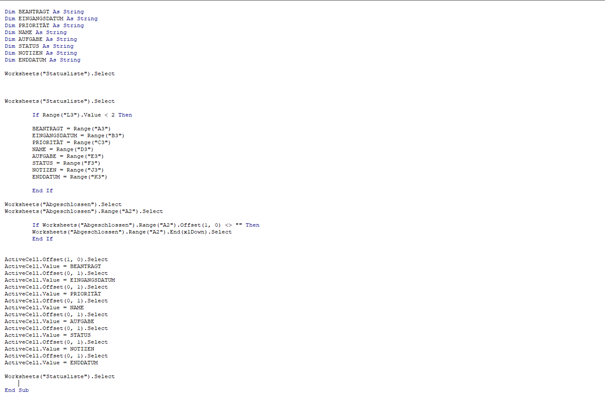Select the NOTIZEN = Range("J3") line
Screen dimensions: 605x394
point(68,170)
